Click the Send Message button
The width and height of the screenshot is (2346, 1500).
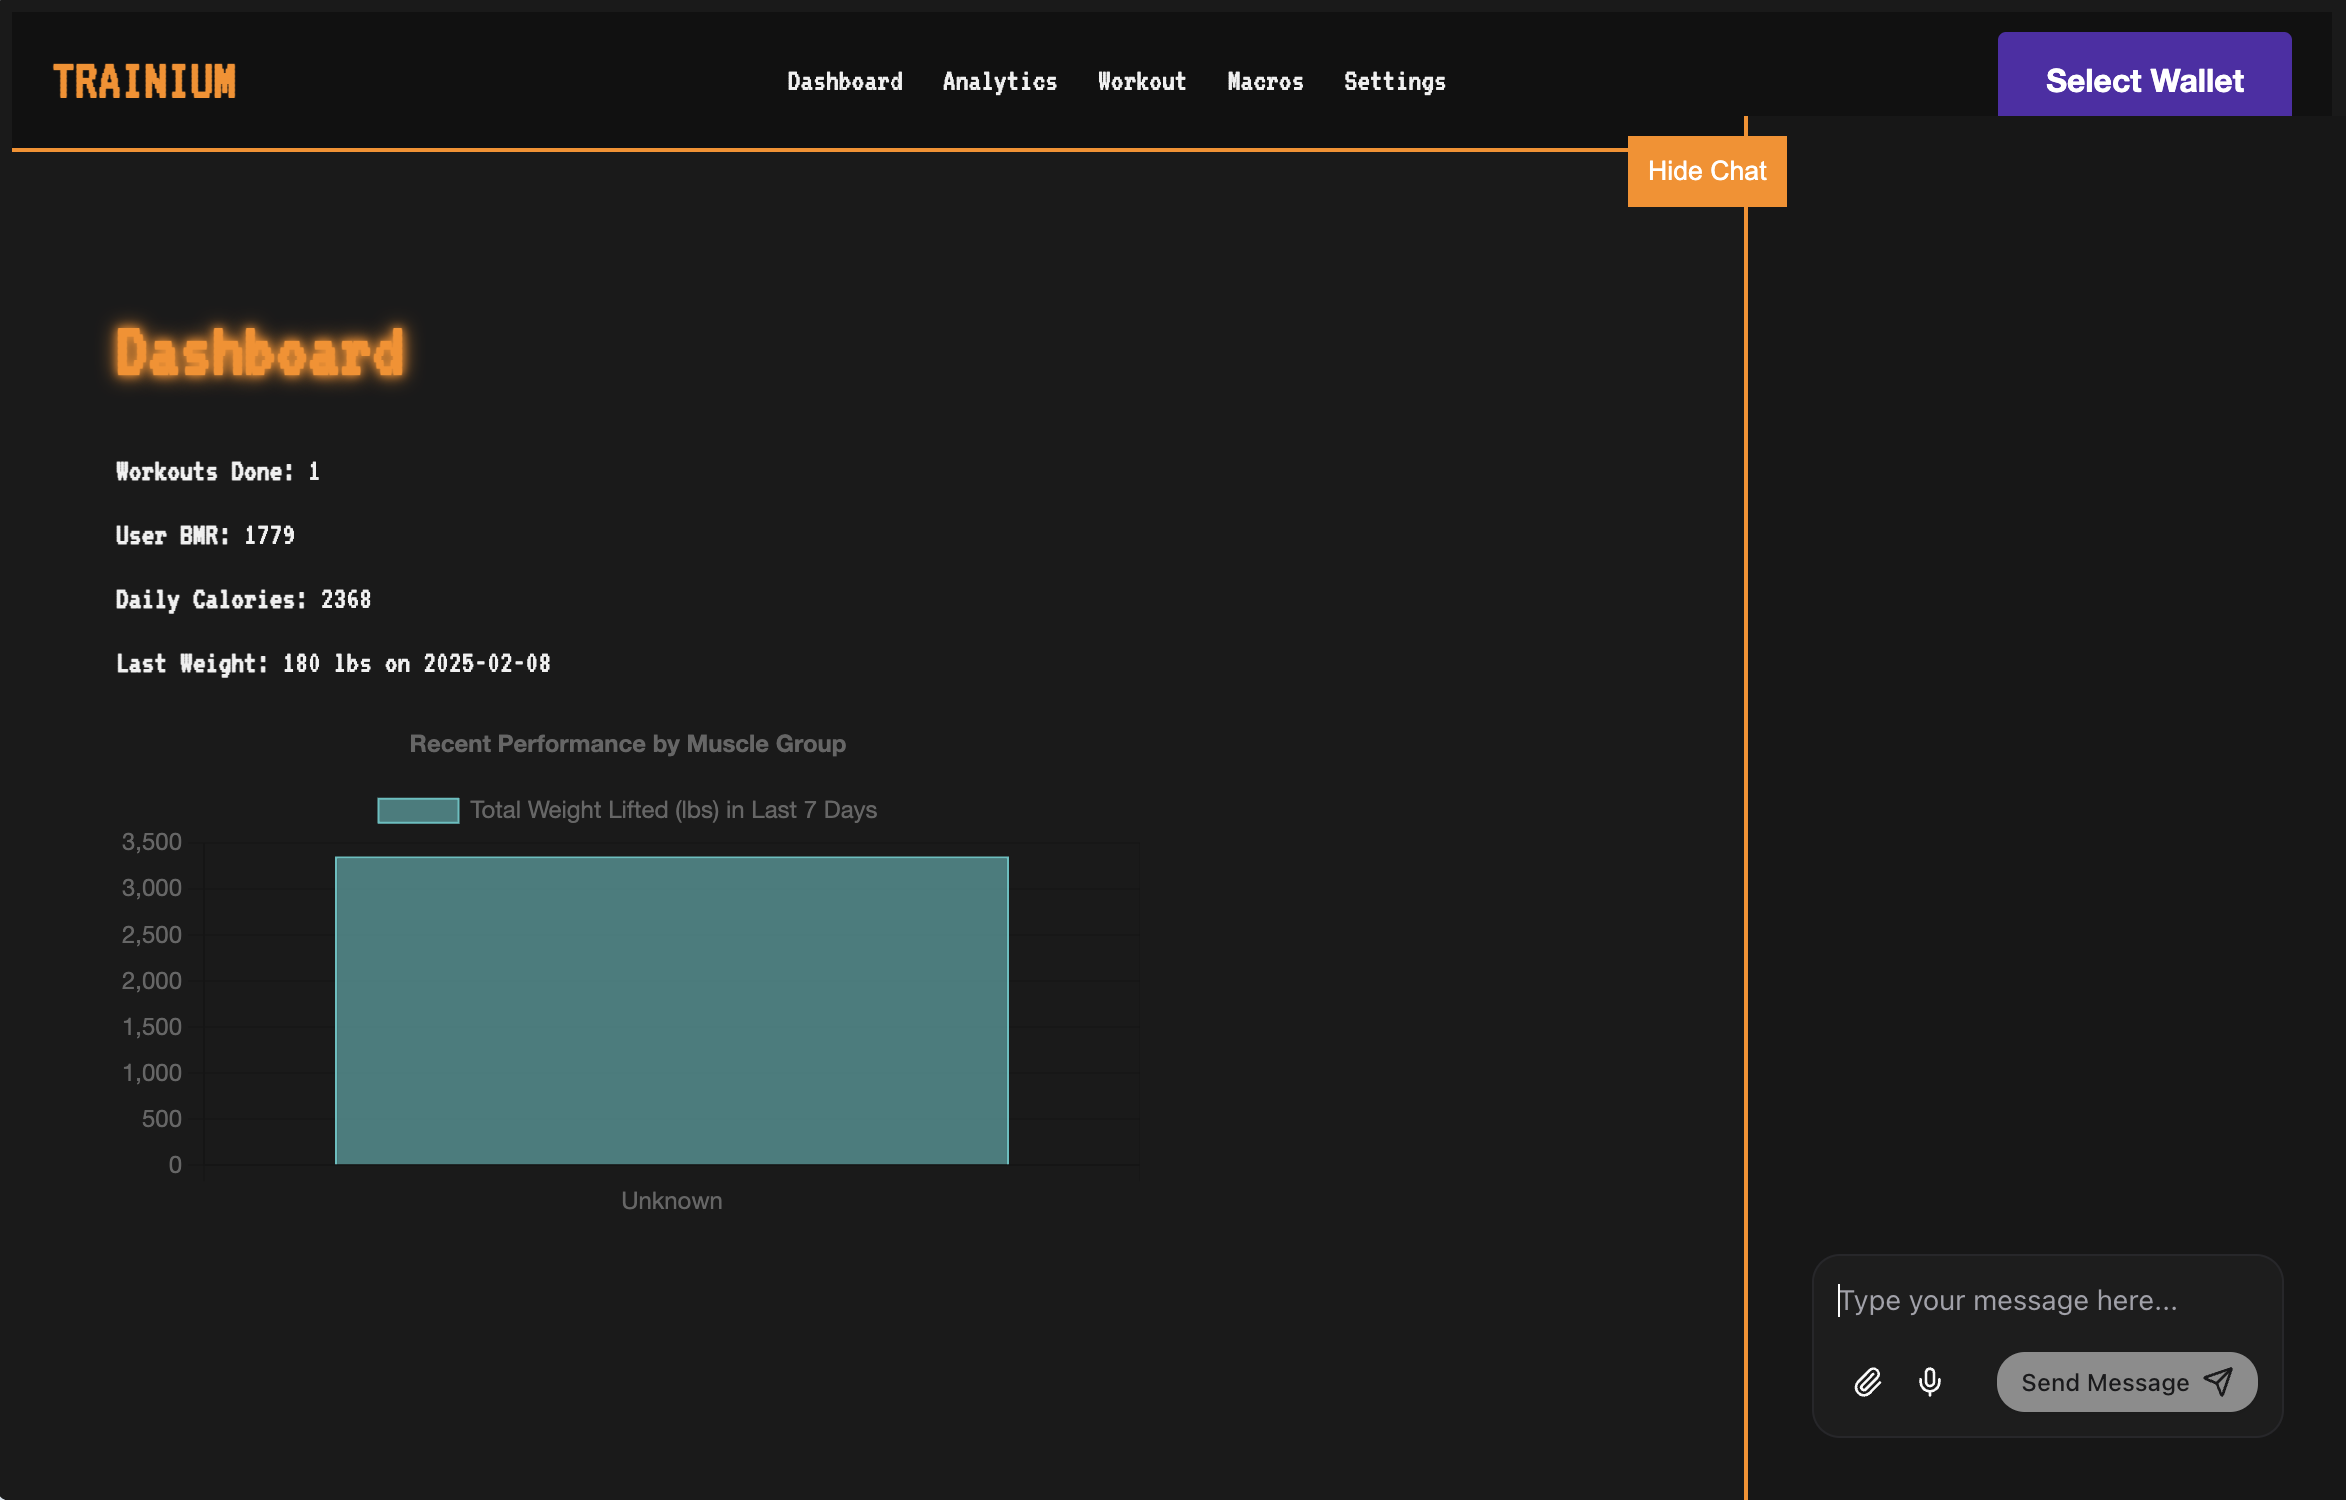tap(2127, 1382)
